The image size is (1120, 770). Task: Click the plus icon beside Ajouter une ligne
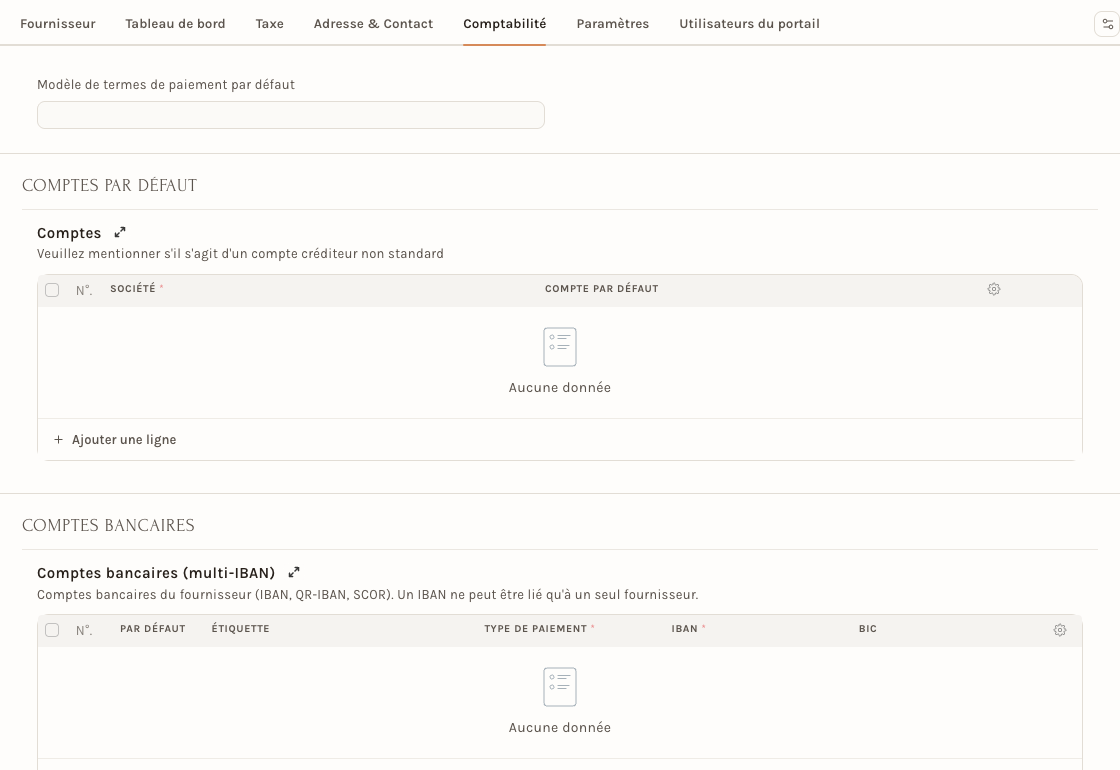pyautogui.click(x=59, y=439)
